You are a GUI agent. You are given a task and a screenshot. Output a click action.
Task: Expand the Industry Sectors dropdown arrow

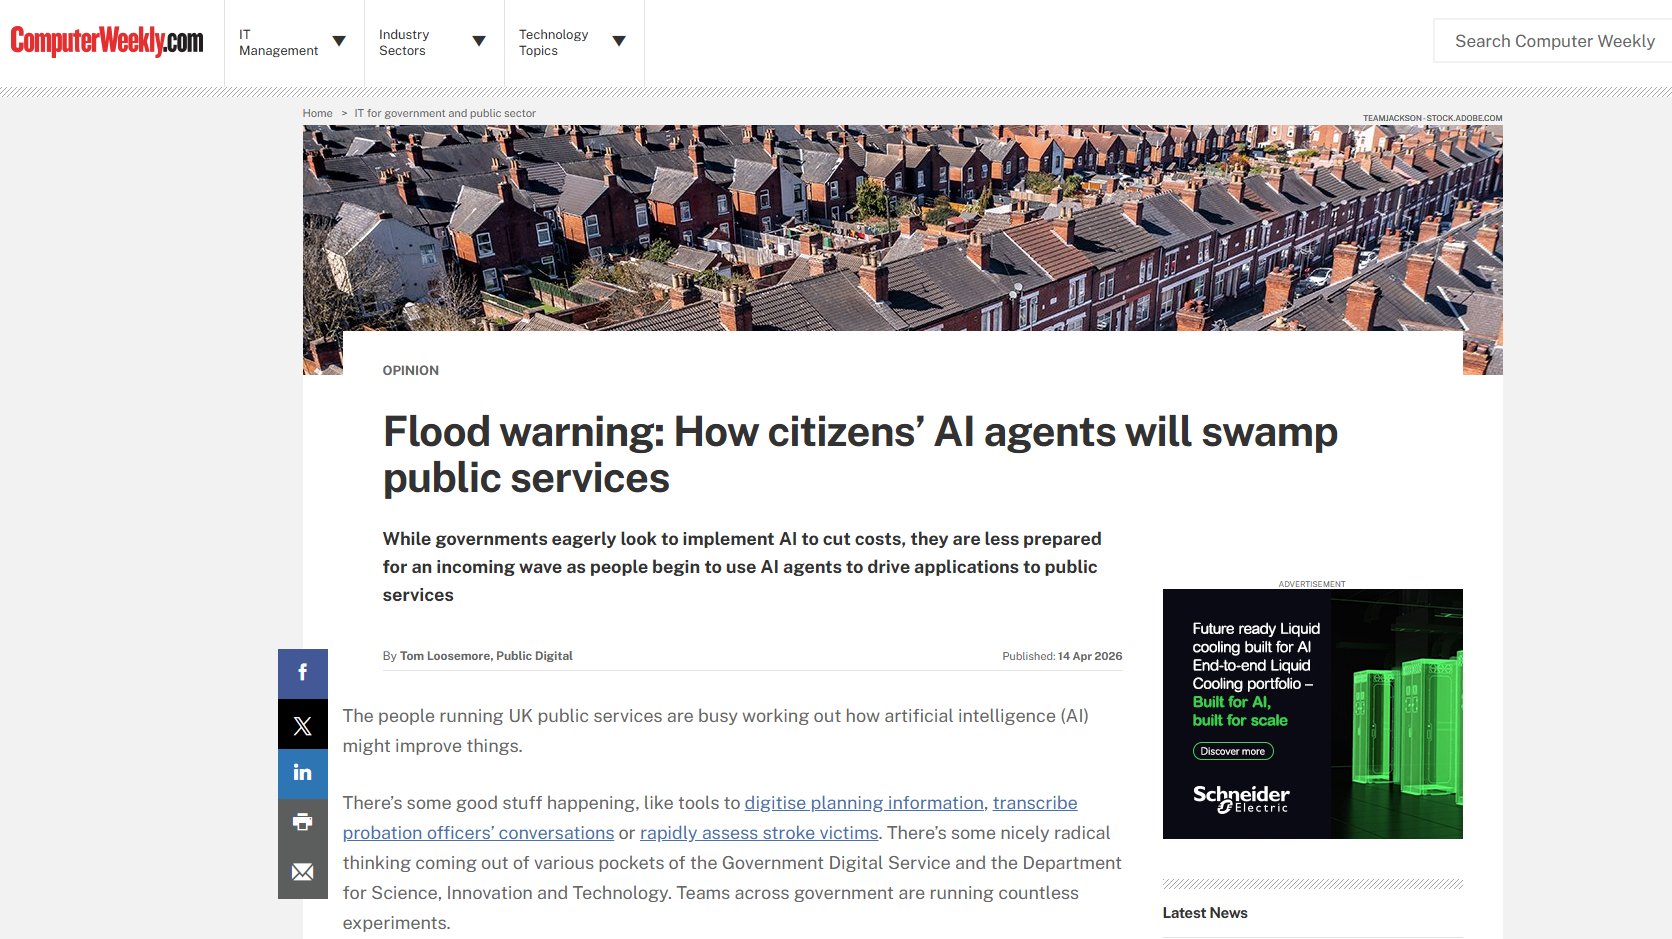tap(480, 42)
